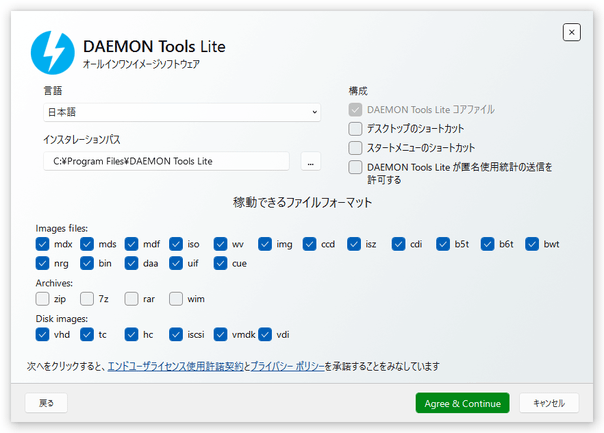Uncheck the vdi disk image format
The height and width of the screenshot is (433, 604).
[265, 334]
